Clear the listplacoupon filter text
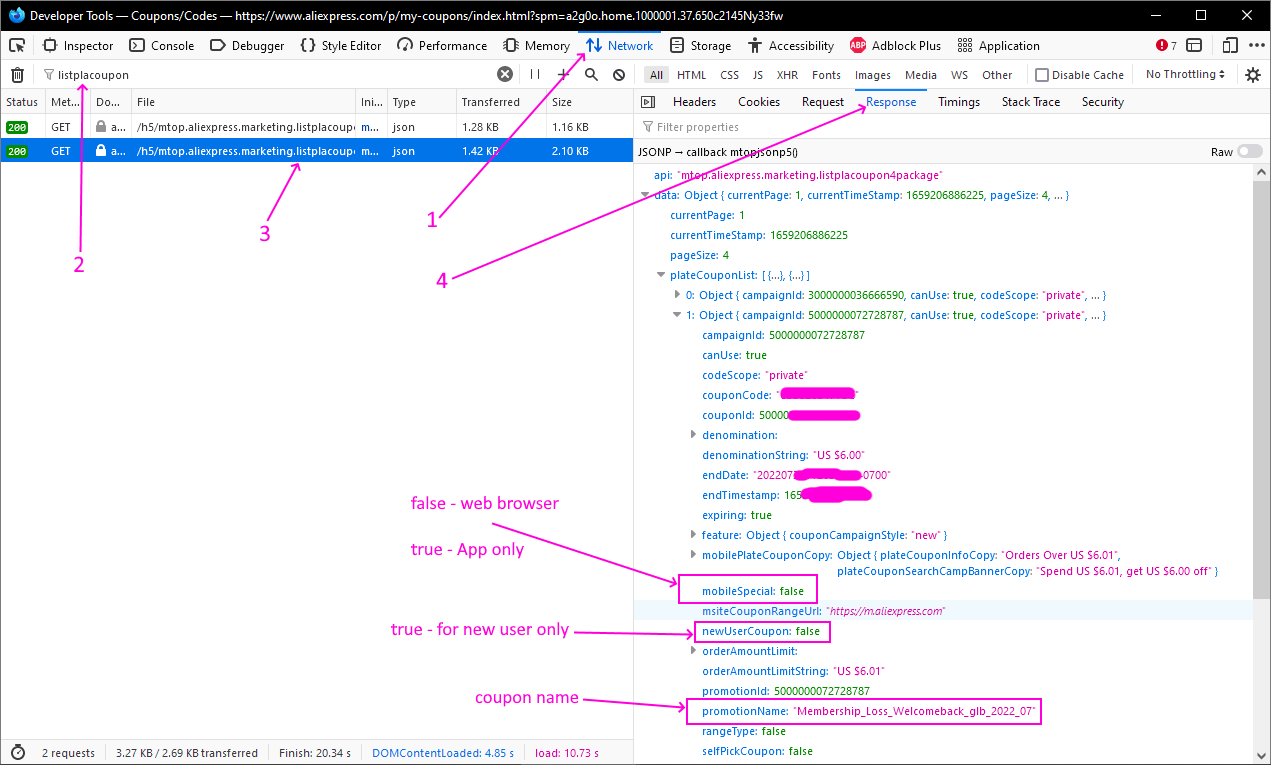This screenshot has height=765, width=1271. coord(505,74)
